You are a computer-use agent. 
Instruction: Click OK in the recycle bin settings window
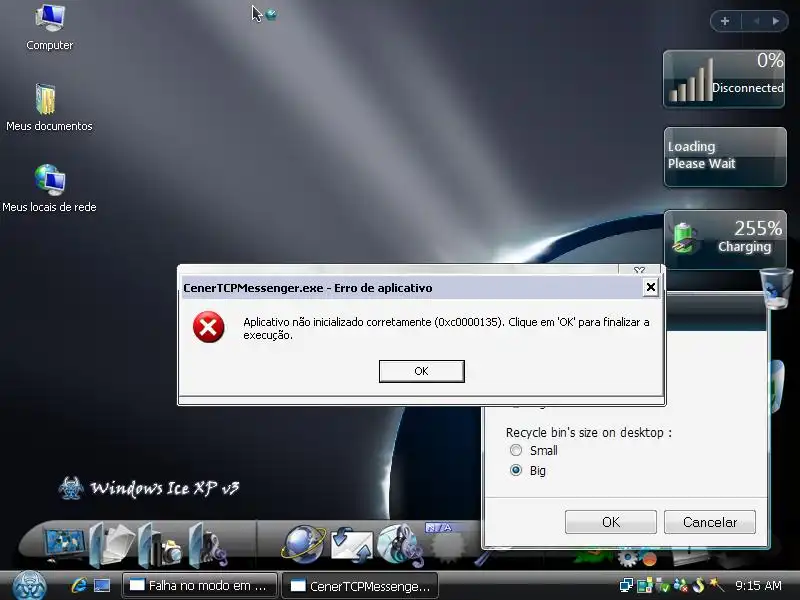pyautogui.click(x=611, y=522)
